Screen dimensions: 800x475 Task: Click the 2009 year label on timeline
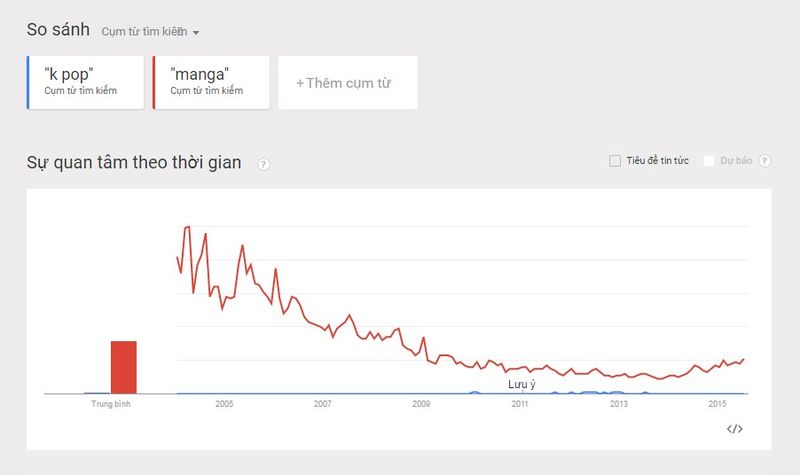421,404
